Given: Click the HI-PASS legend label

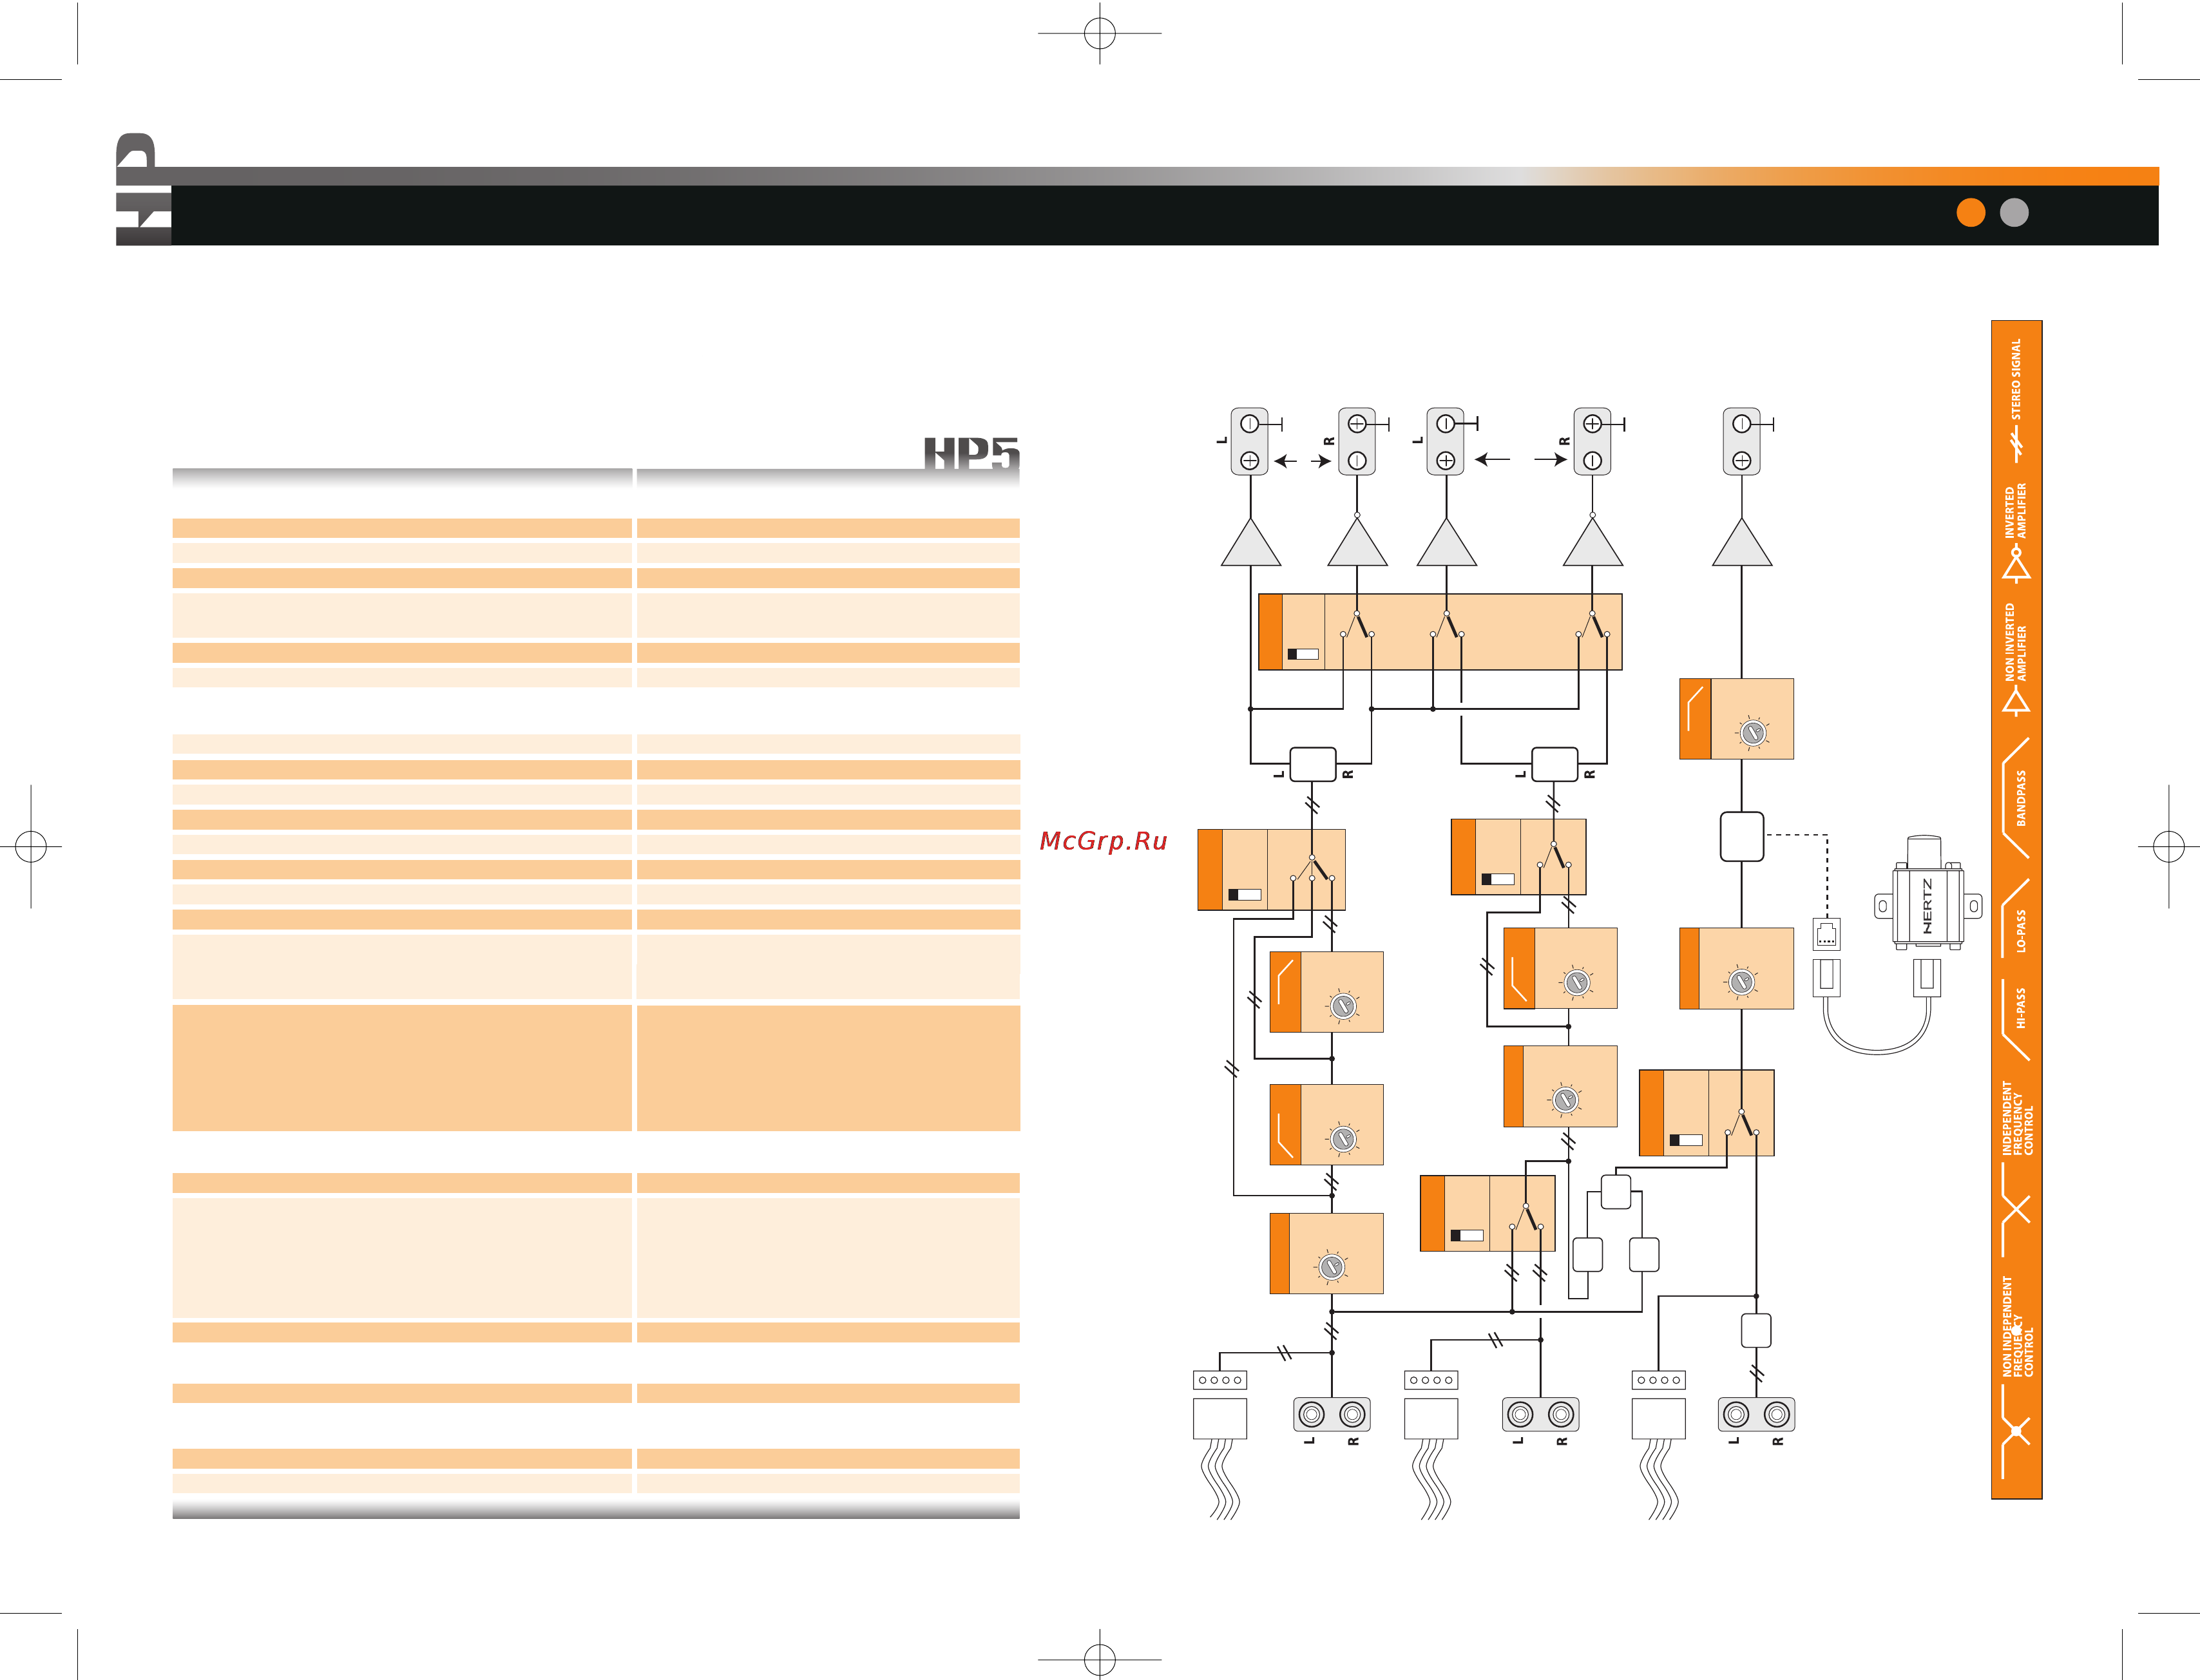Looking at the screenshot, I should click(x=2020, y=1008).
